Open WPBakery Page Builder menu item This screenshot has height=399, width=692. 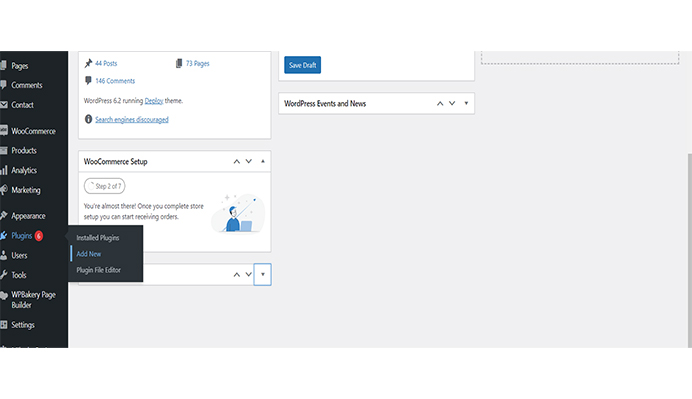click(34, 300)
